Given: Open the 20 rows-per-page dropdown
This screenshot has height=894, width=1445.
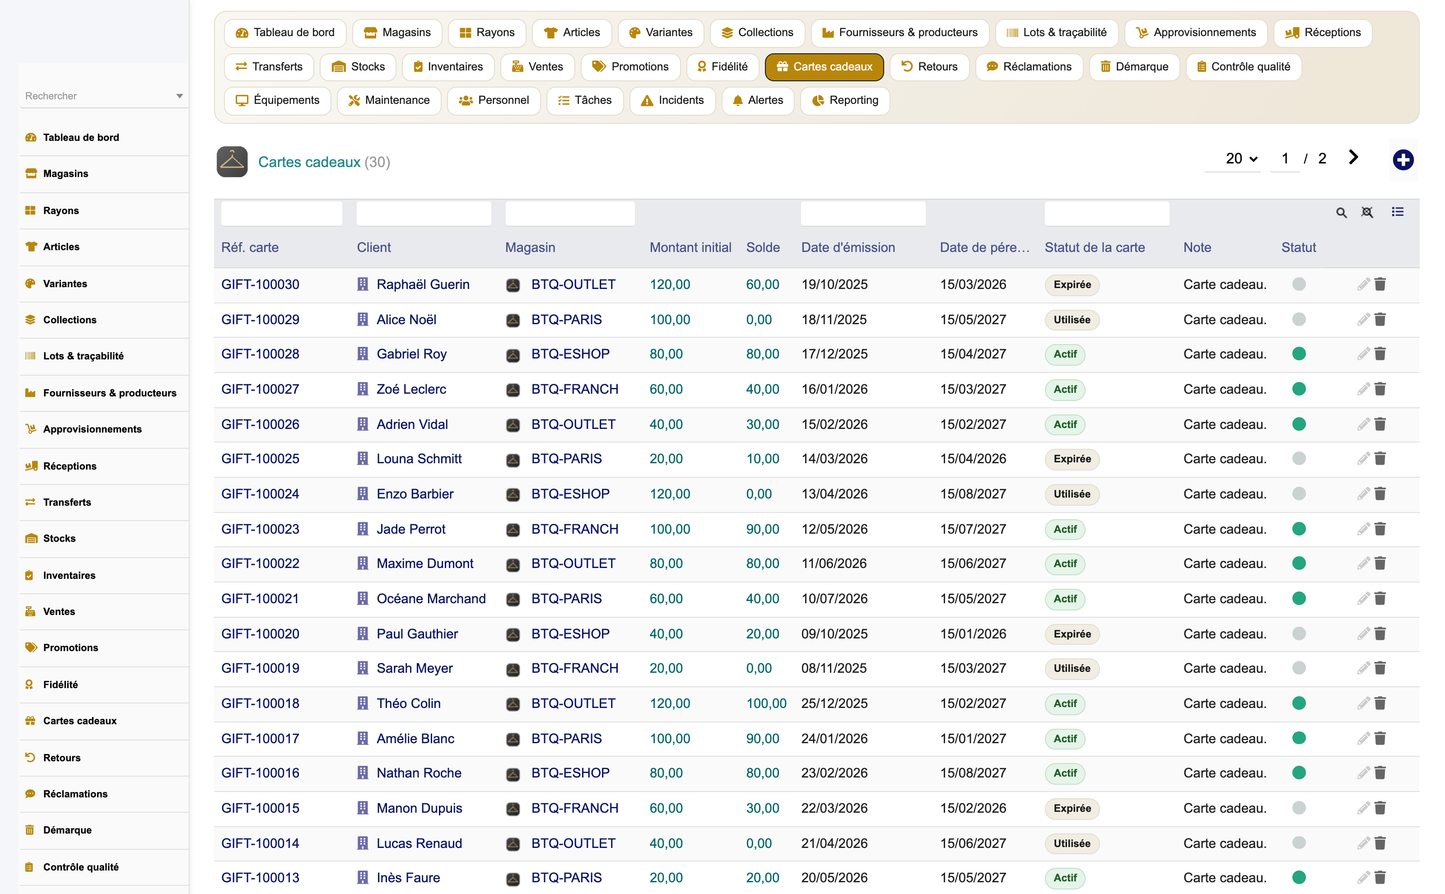Looking at the screenshot, I should click(1241, 158).
